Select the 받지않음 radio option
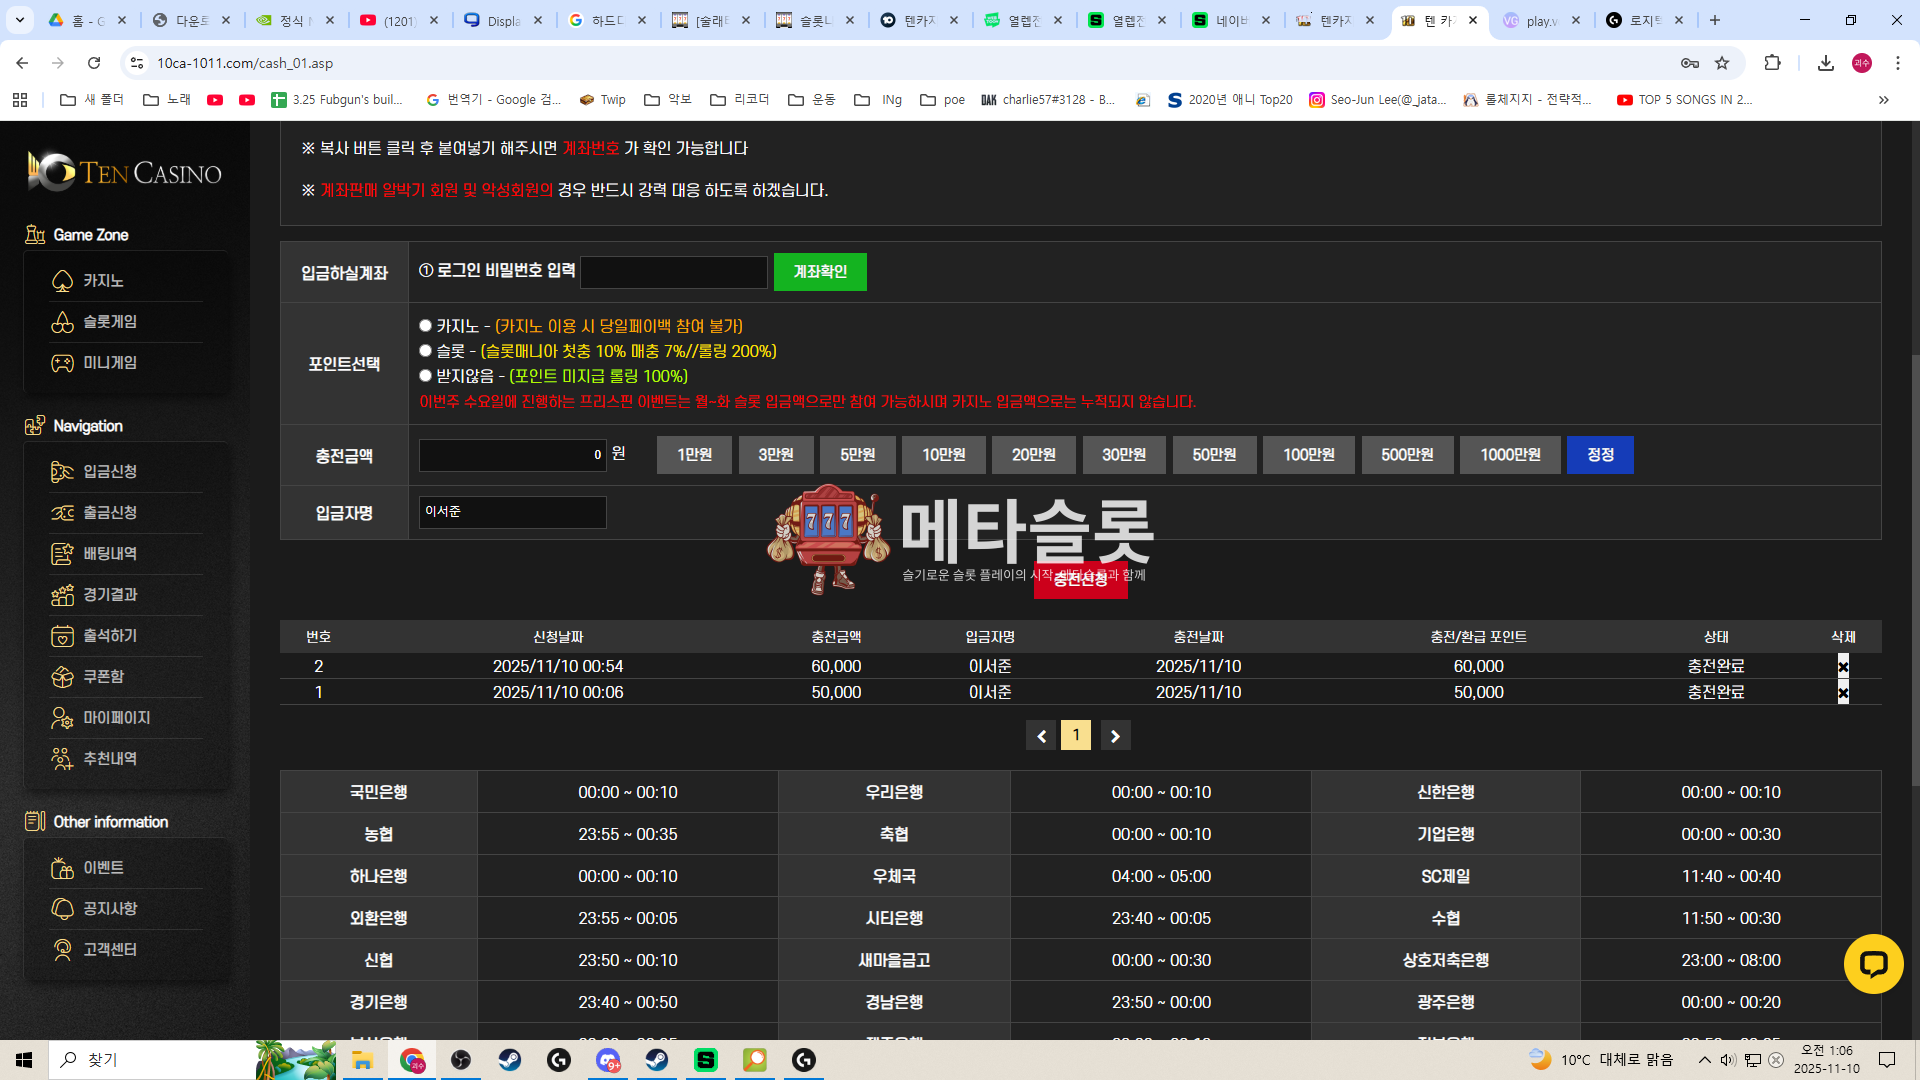Image resolution: width=1920 pixels, height=1080 pixels. [425, 376]
